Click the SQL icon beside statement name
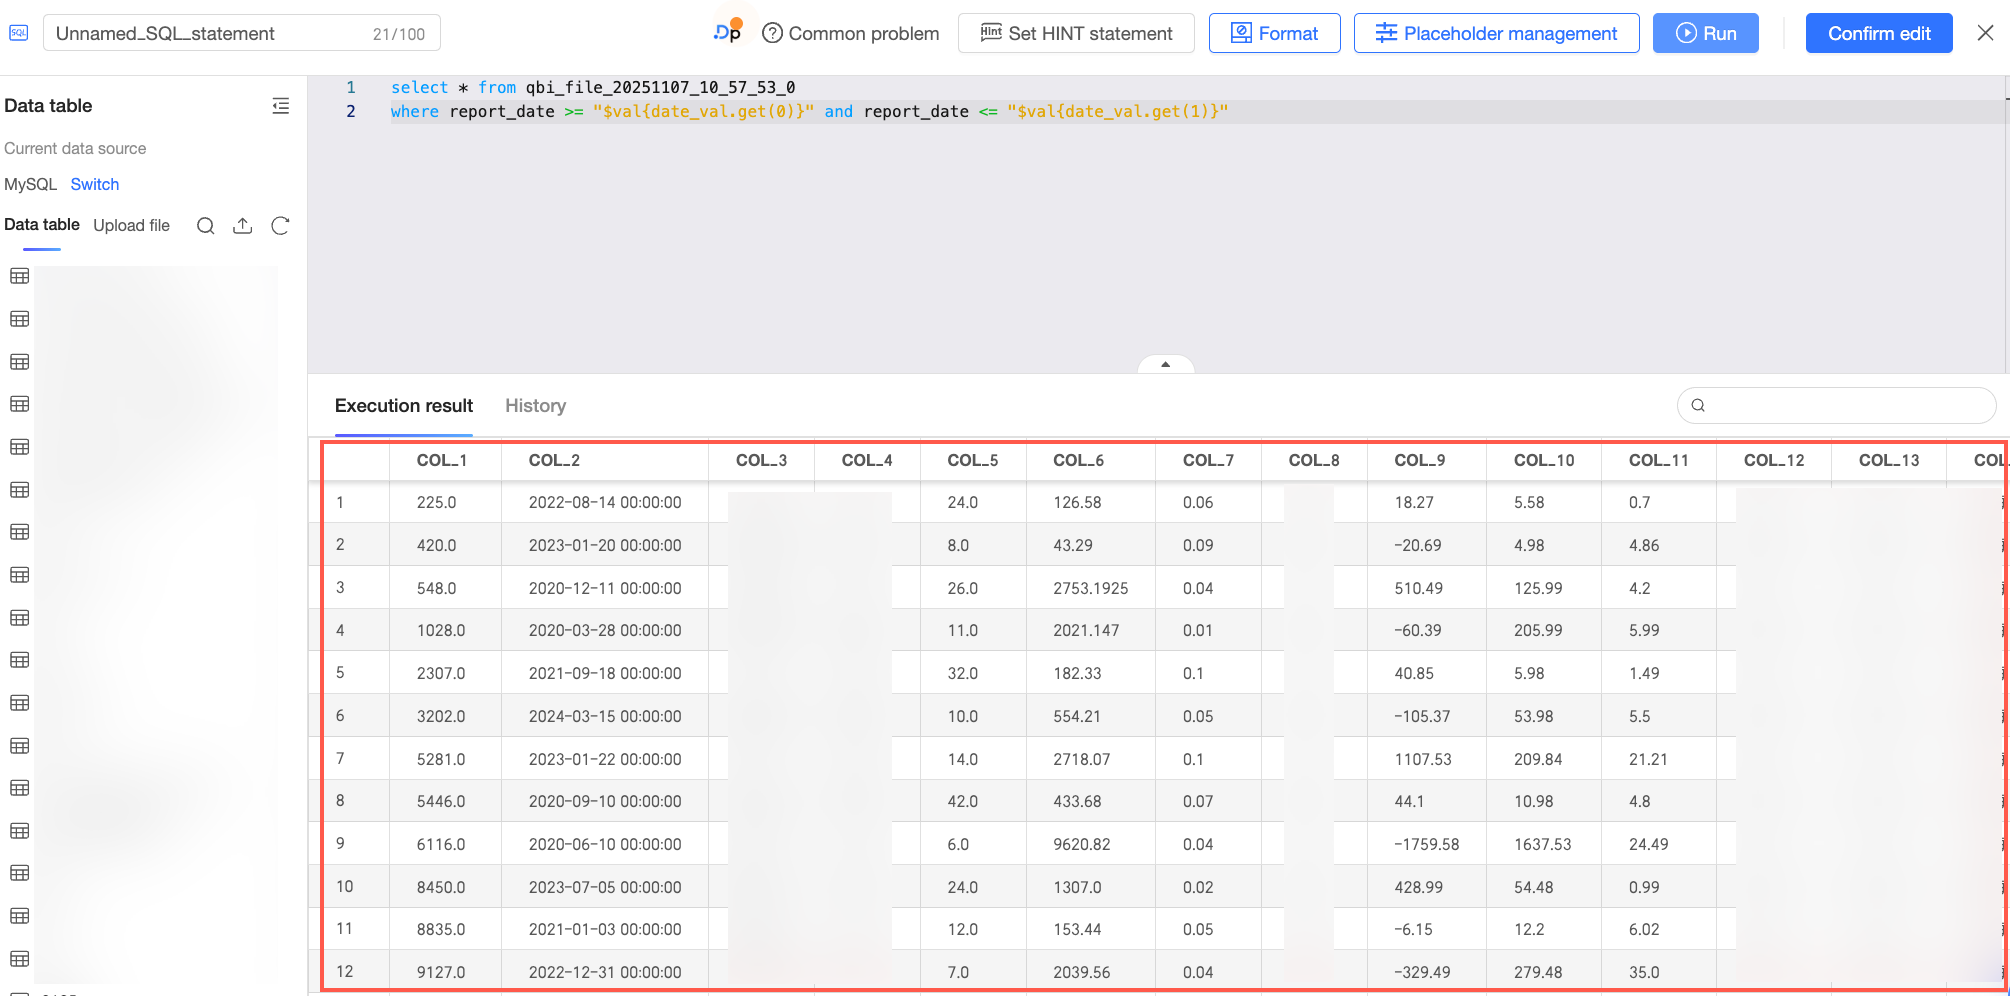This screenshot has height=996, width=2010. pos(19,33)
